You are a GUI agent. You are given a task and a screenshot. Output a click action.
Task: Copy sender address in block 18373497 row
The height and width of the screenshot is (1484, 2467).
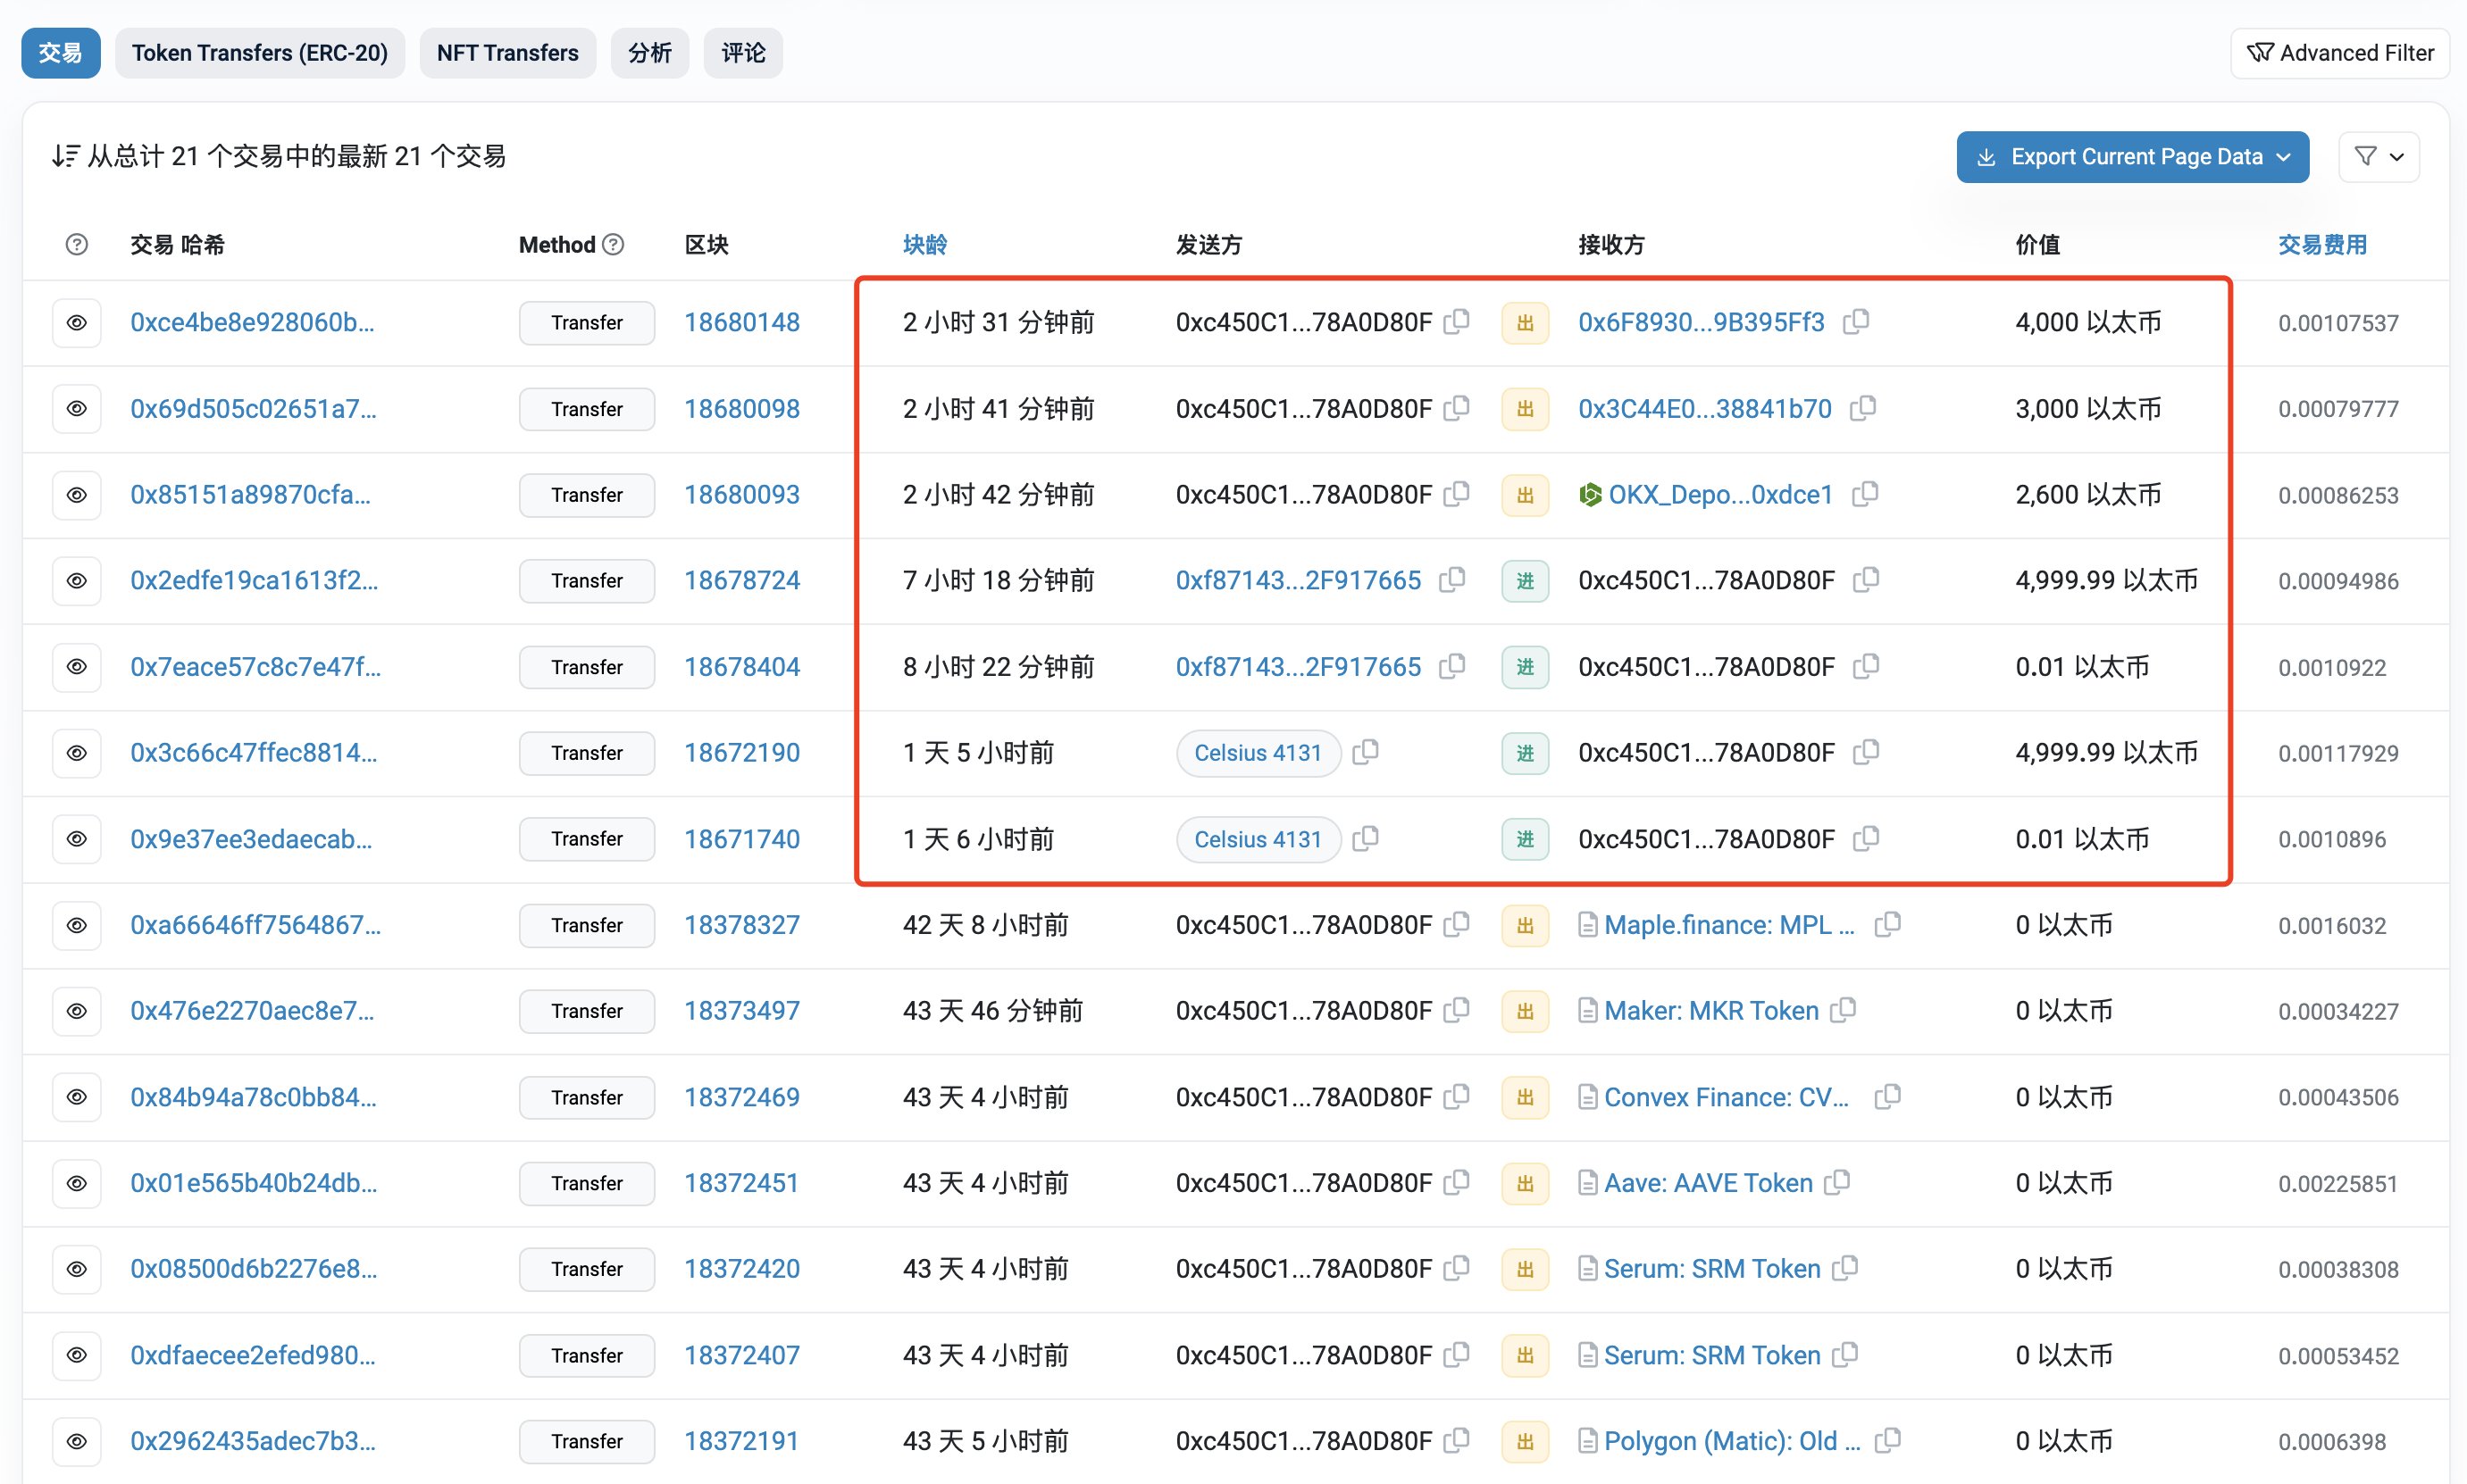[1457, 1011]
